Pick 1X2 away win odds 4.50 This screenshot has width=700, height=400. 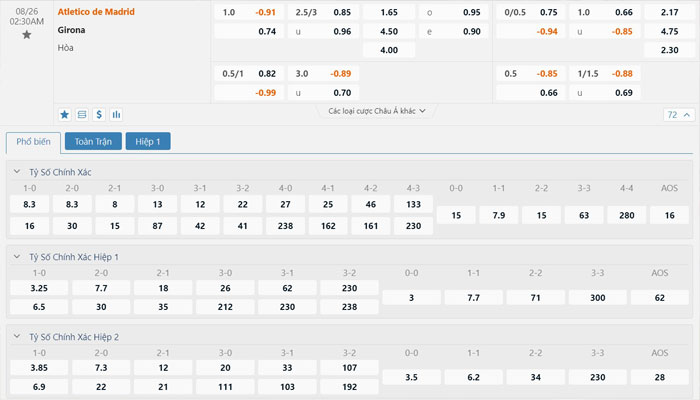389,31
